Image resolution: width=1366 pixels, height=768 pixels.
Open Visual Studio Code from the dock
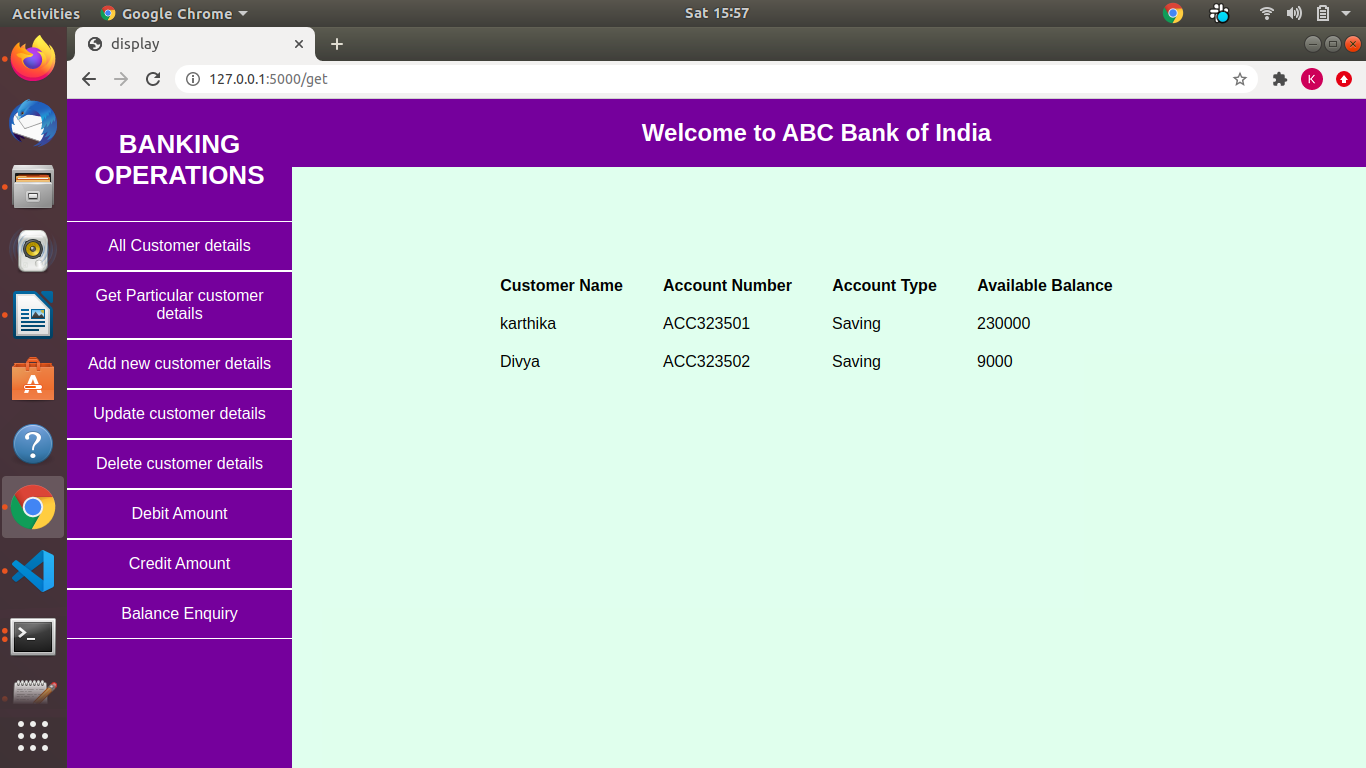(x=33, y=571)
